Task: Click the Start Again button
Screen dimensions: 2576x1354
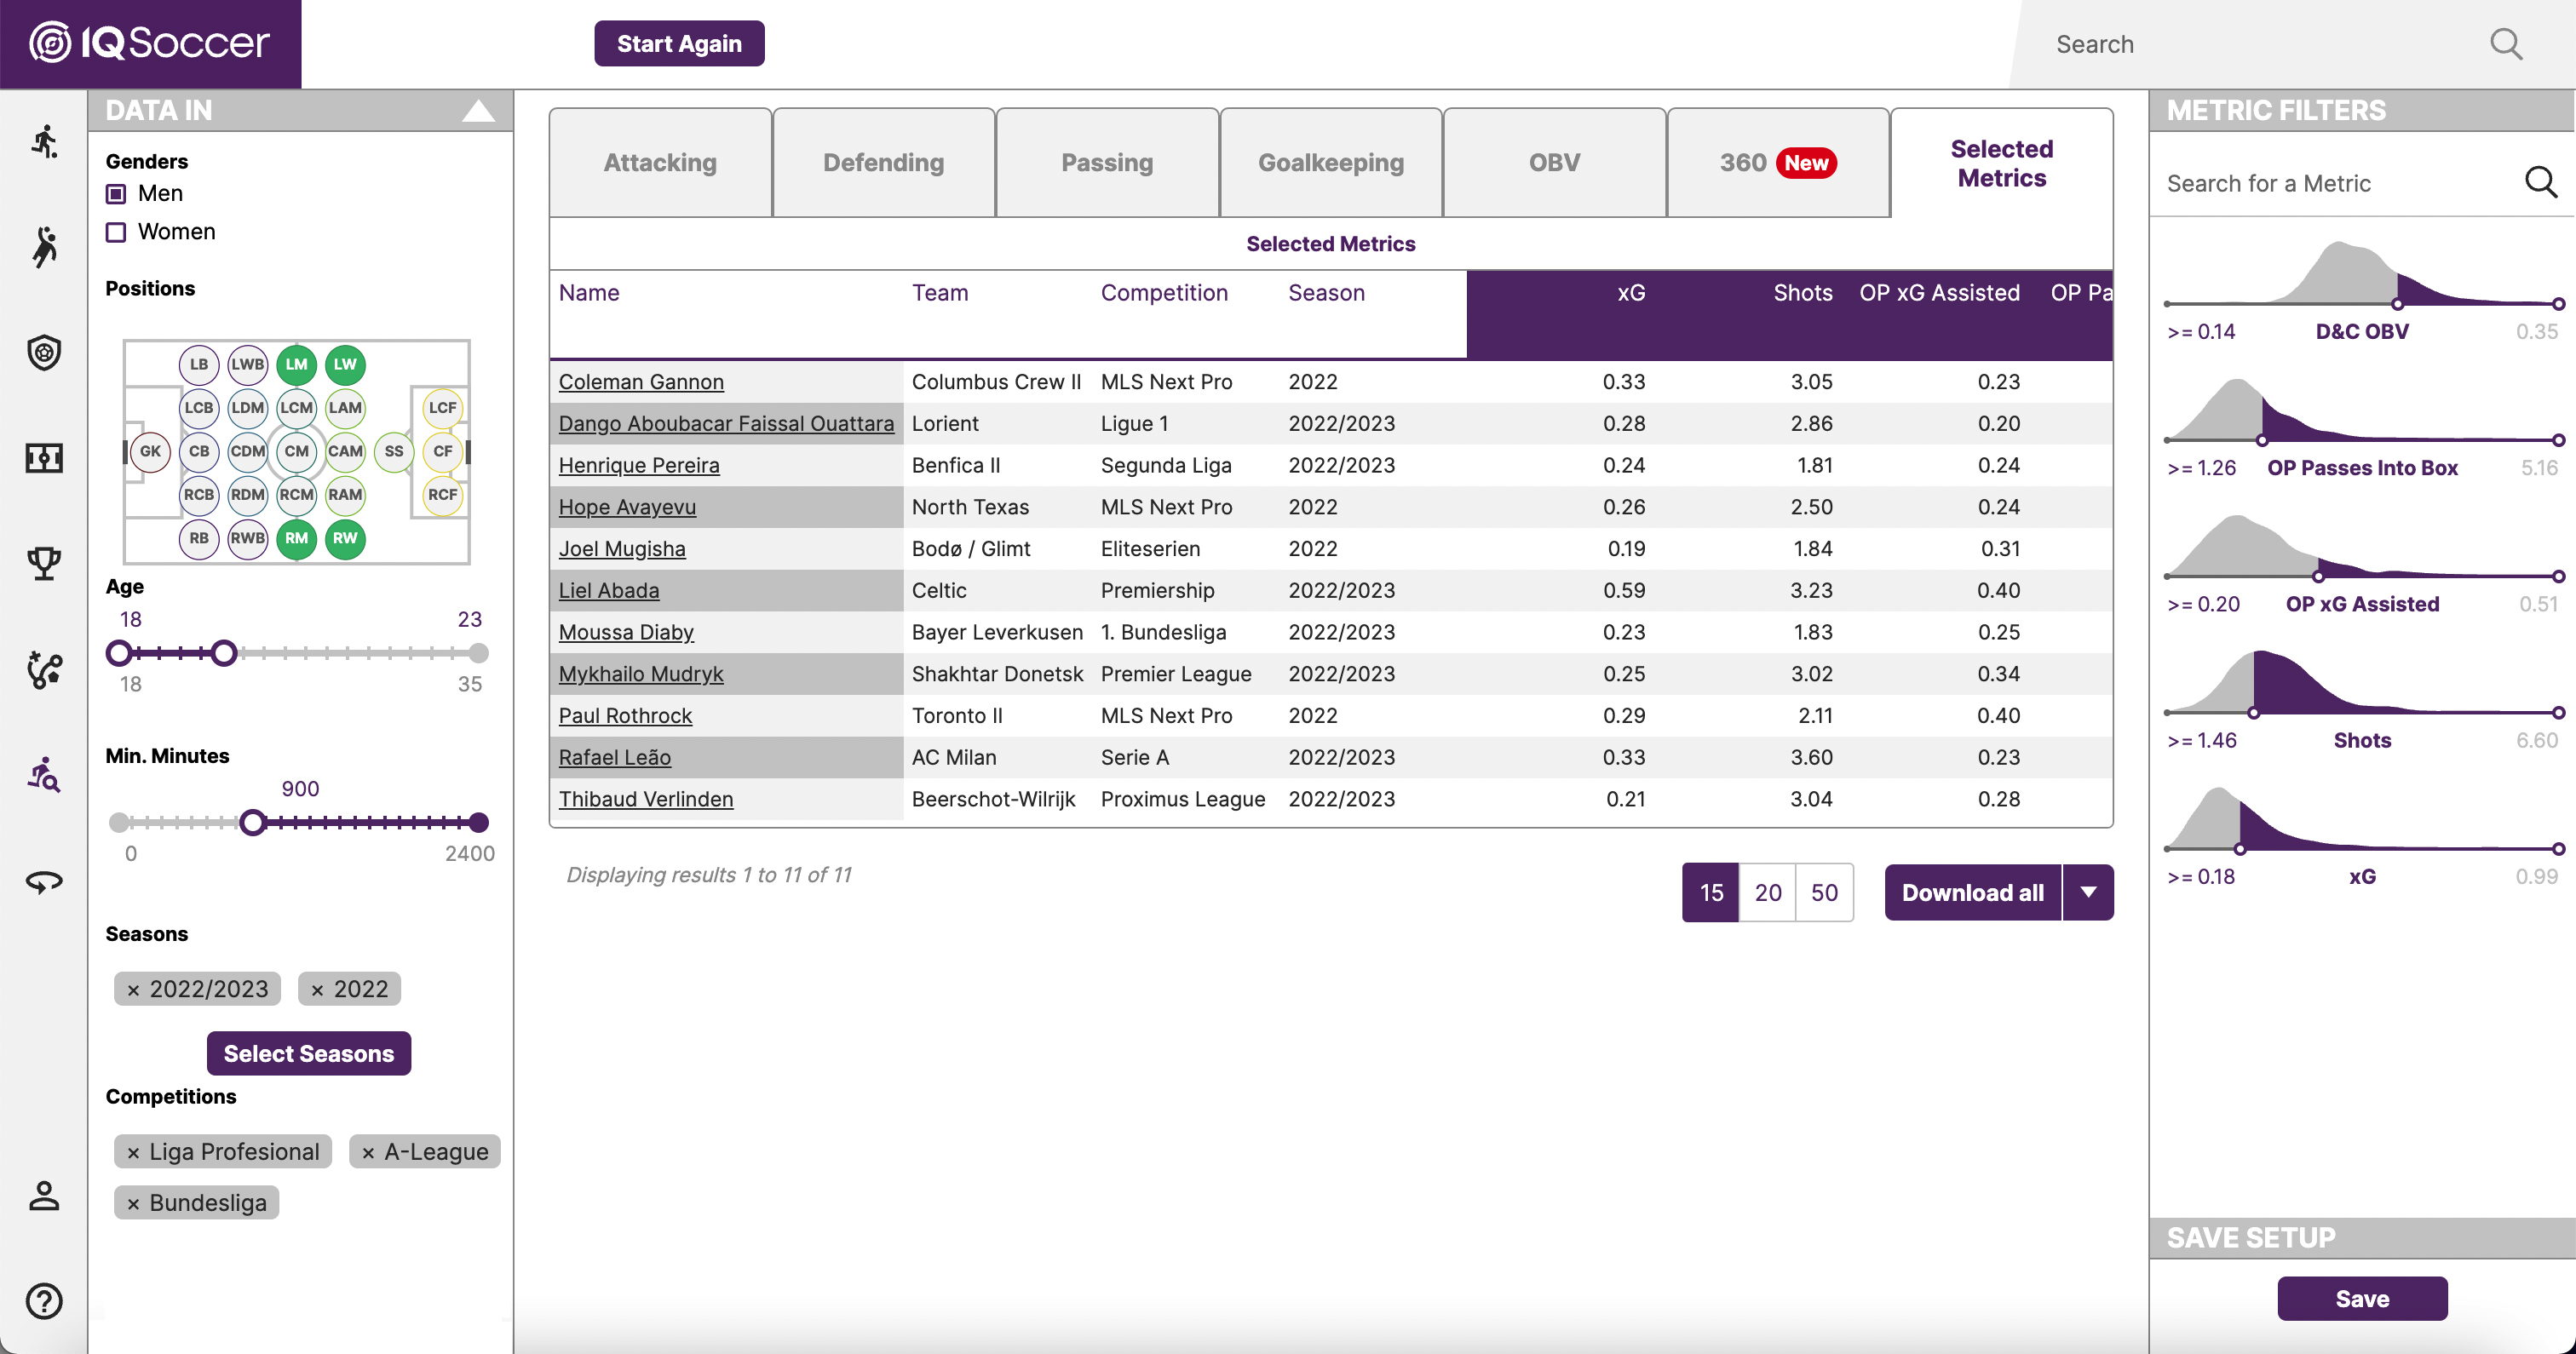Action: coord(679,43)
